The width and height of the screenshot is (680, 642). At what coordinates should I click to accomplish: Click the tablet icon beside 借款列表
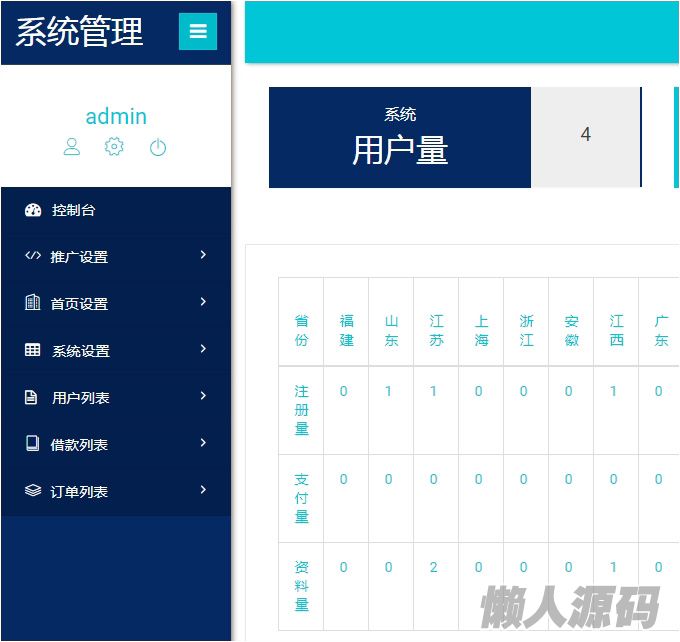pos(33,443)
